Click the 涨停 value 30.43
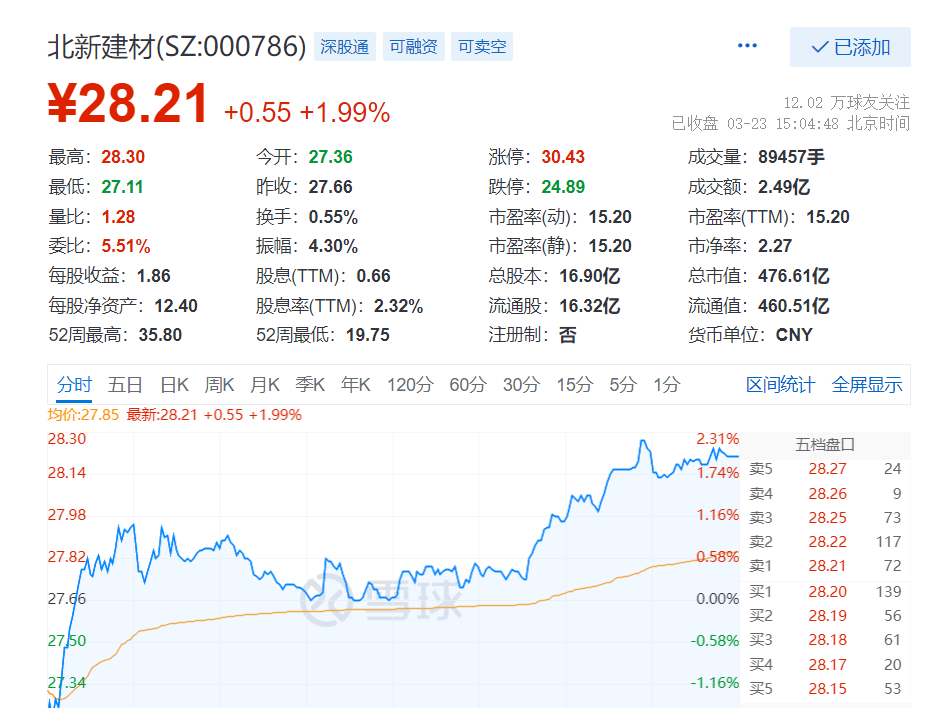 coord(563,157)
